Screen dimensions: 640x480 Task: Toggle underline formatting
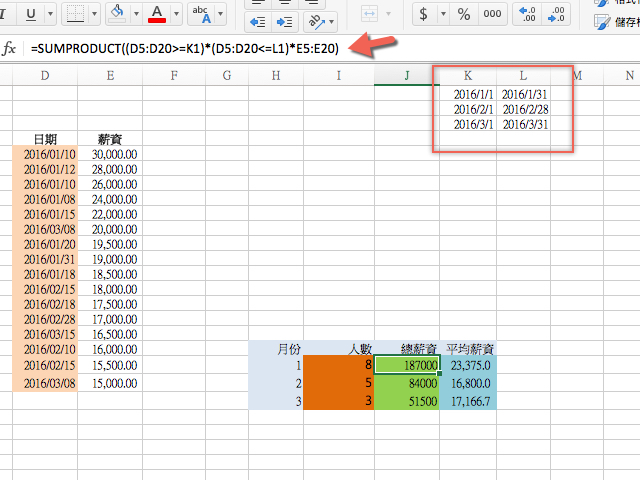tap(31, 14)
